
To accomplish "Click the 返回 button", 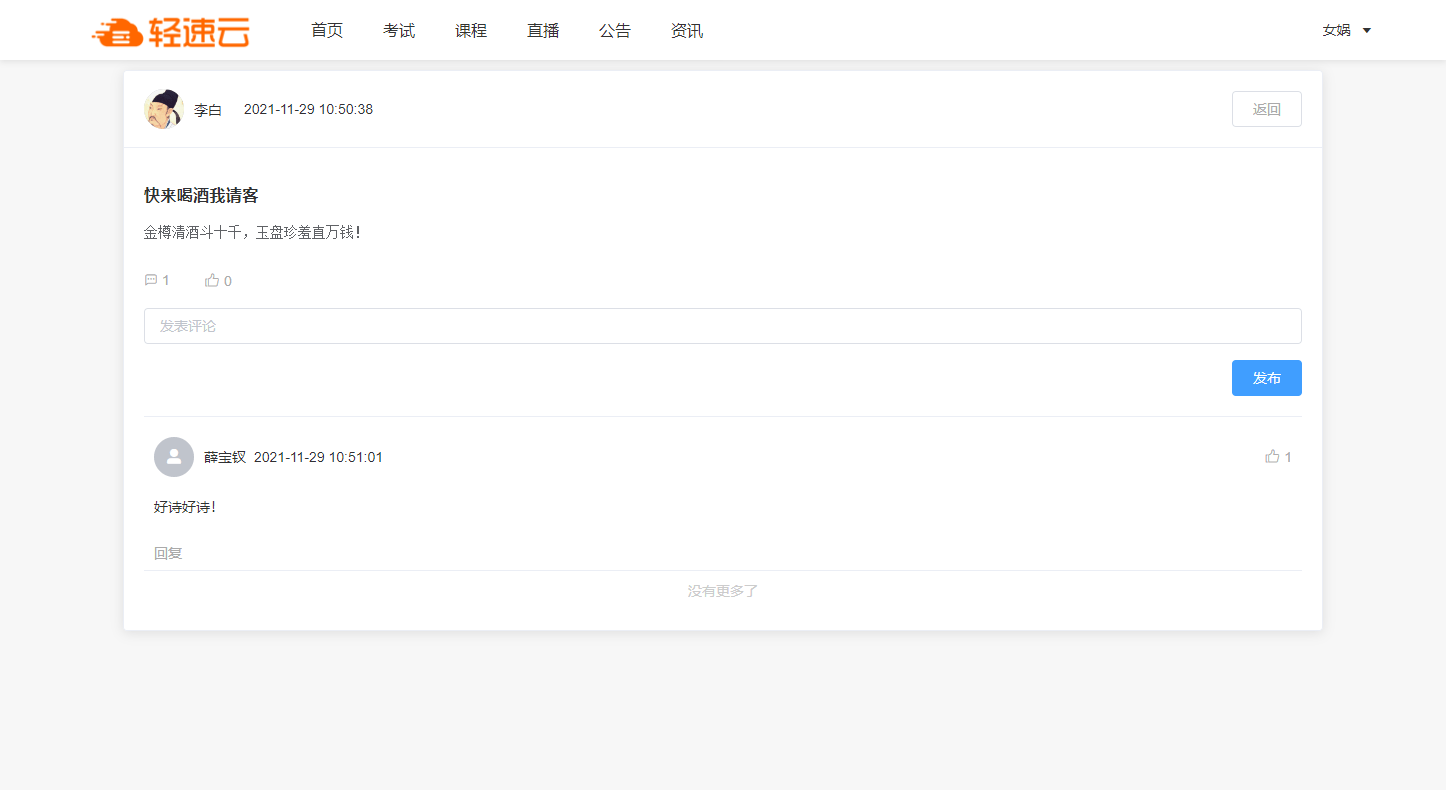I will pos(1266,109).
